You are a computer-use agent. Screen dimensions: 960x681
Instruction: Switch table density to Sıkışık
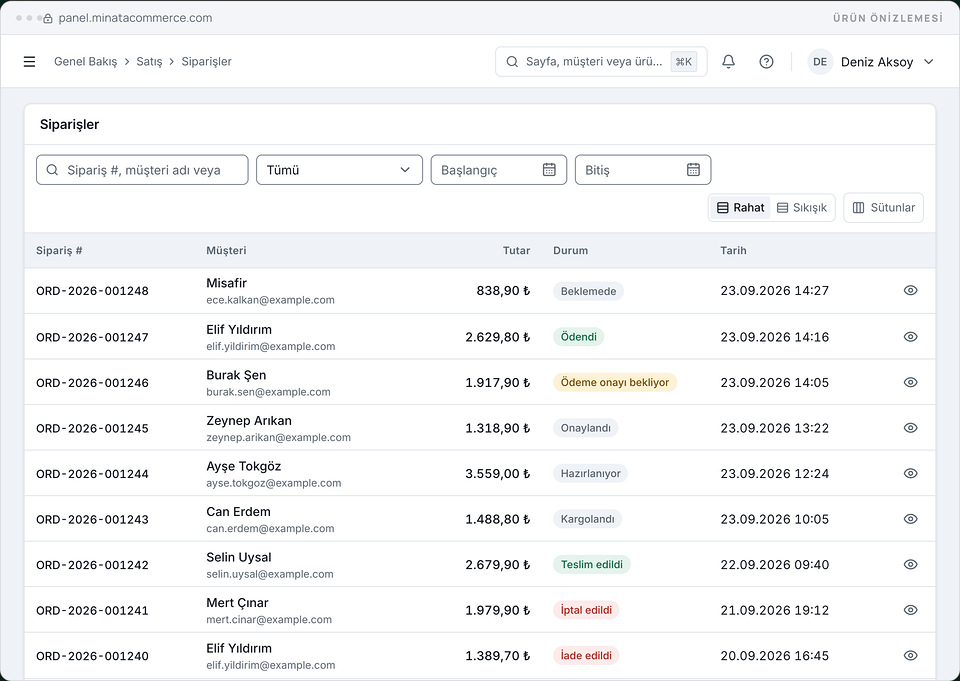tap(801, 208)
